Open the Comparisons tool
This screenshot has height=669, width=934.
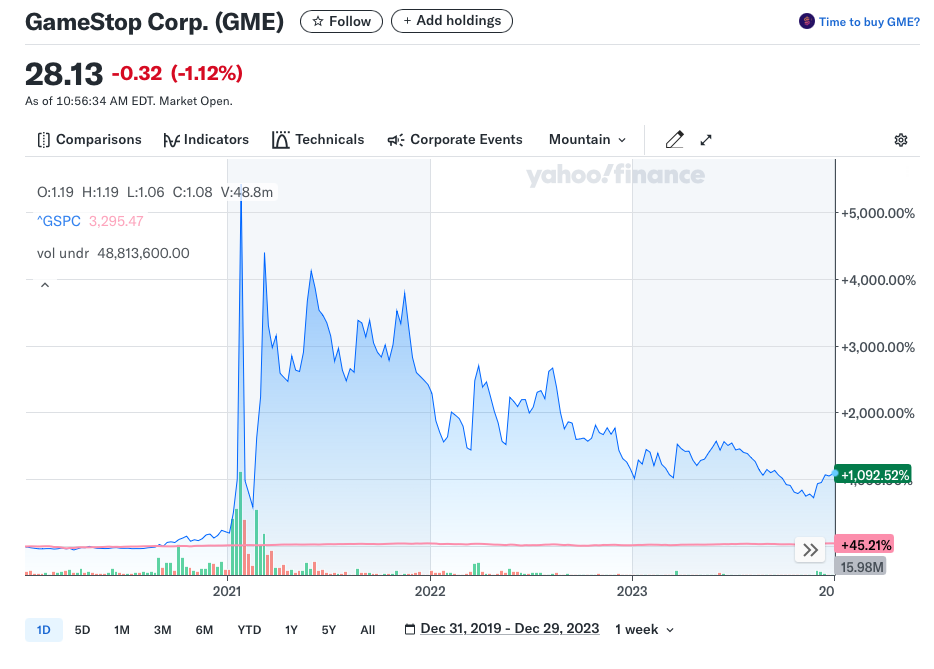tap(89, 139)
